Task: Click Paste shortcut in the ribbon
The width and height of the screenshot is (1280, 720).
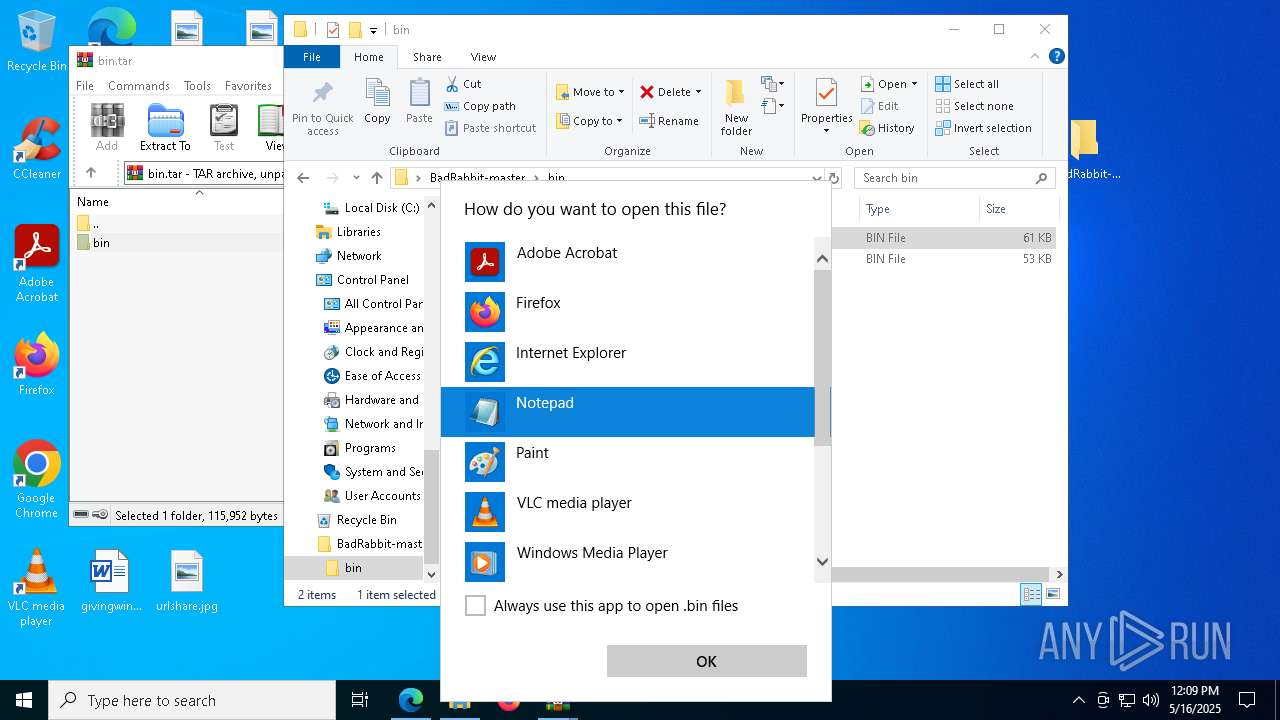Action: (x=490, y=128)
